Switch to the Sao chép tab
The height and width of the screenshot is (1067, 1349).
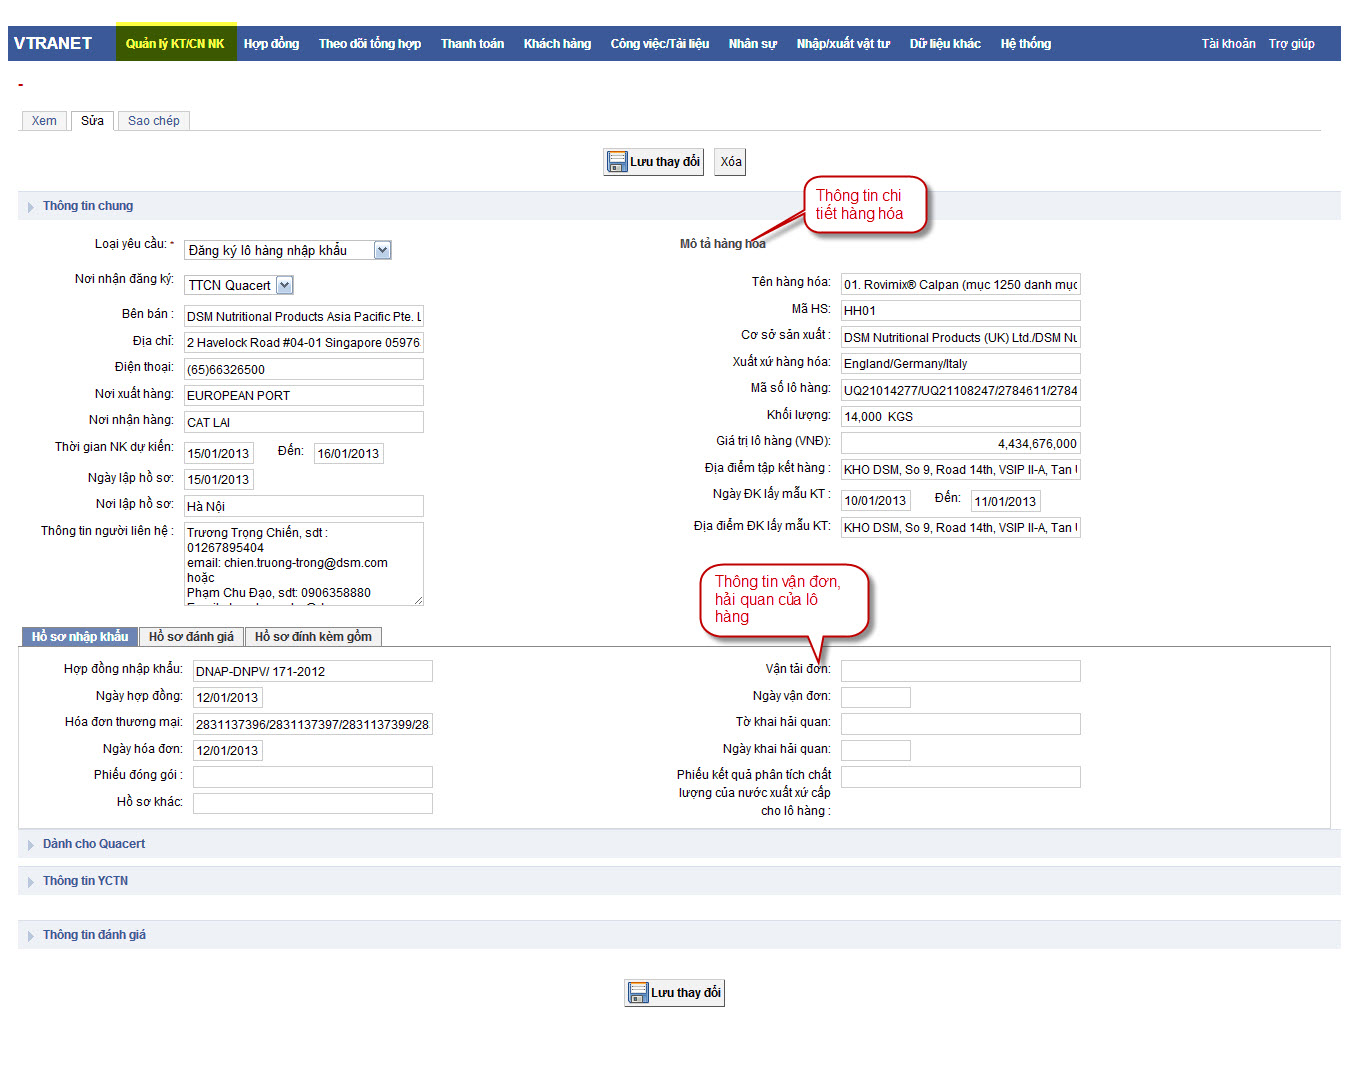[153, 121]
